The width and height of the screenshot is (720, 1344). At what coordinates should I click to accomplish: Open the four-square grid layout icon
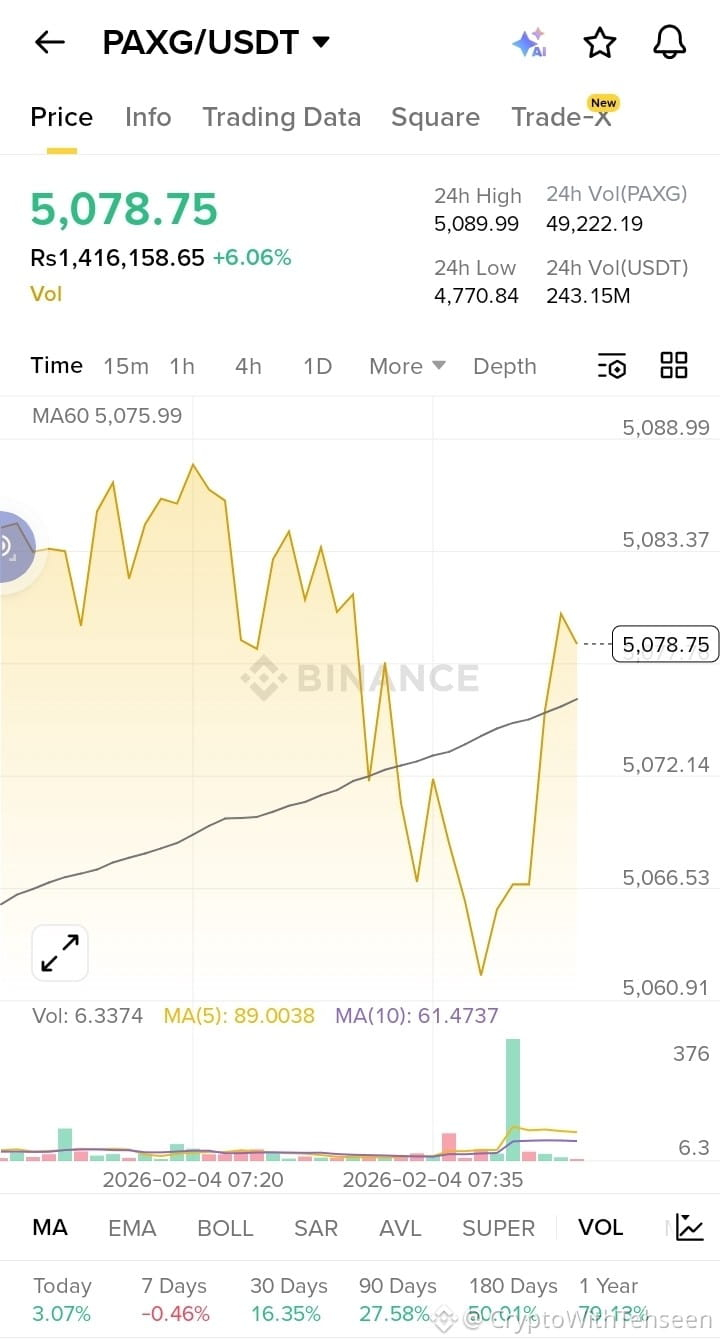click(x=674, y=366)
